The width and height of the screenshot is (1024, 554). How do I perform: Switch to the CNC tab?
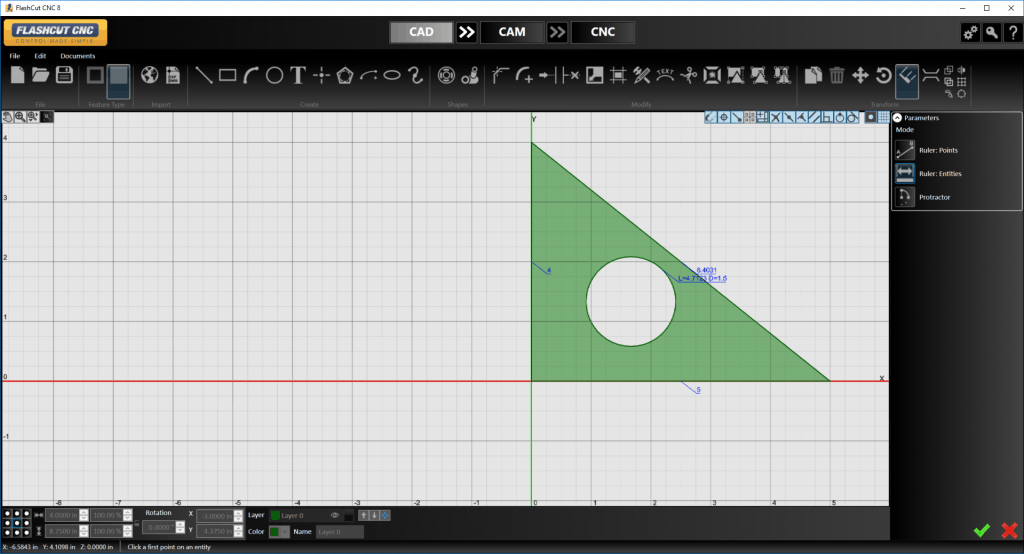pyautogui.click(x=603, y=32)
